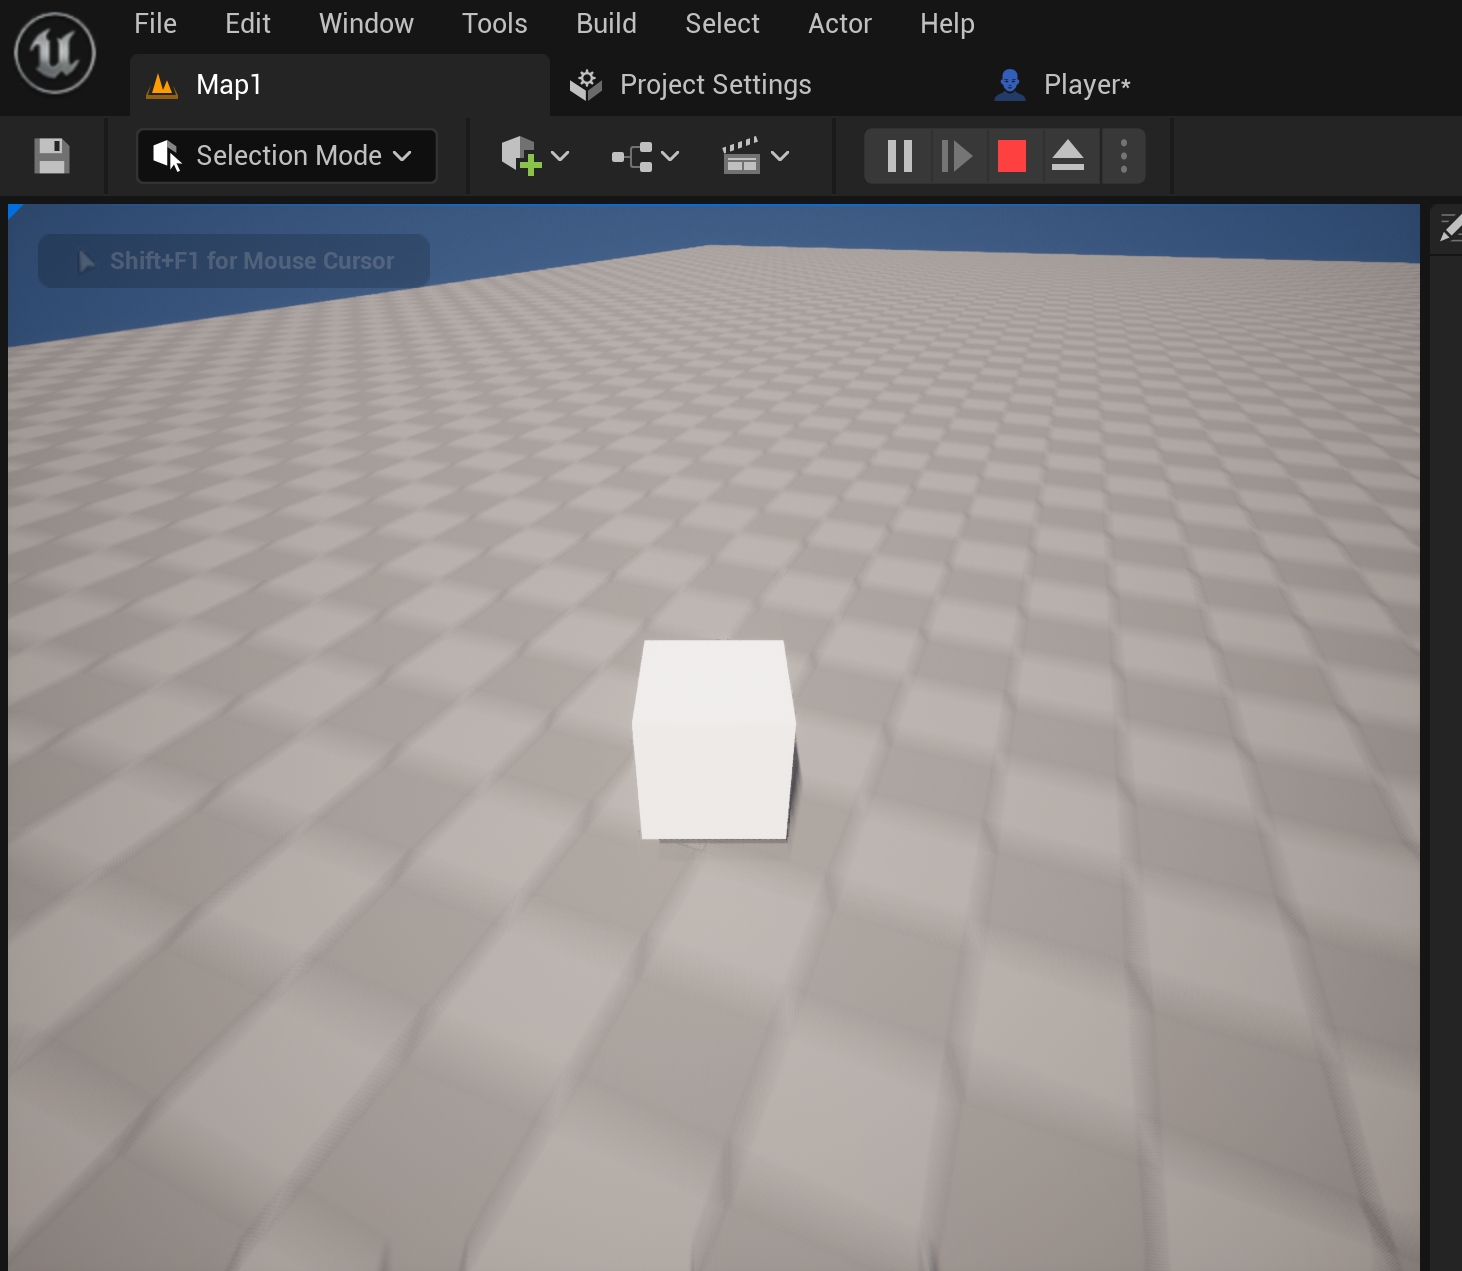Open the Tools menu
The image size is (1462, 1271).
click(494, 23)
